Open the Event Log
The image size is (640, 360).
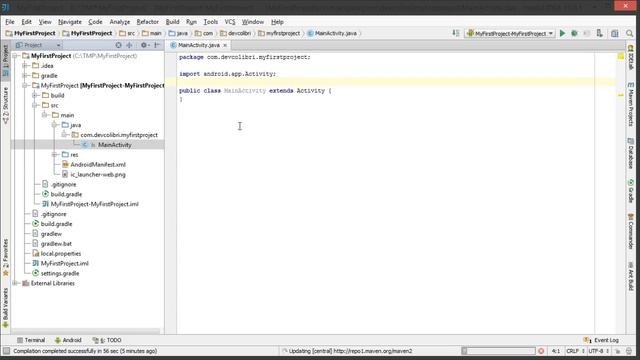(601, 340)
